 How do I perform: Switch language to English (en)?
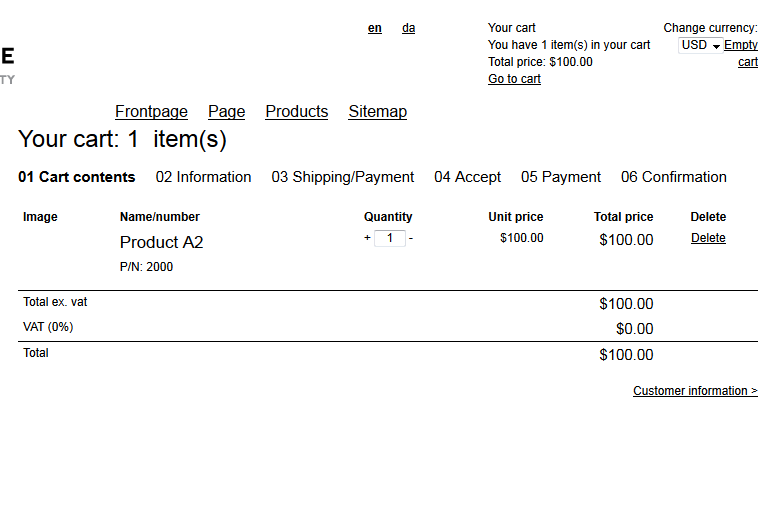375,28
